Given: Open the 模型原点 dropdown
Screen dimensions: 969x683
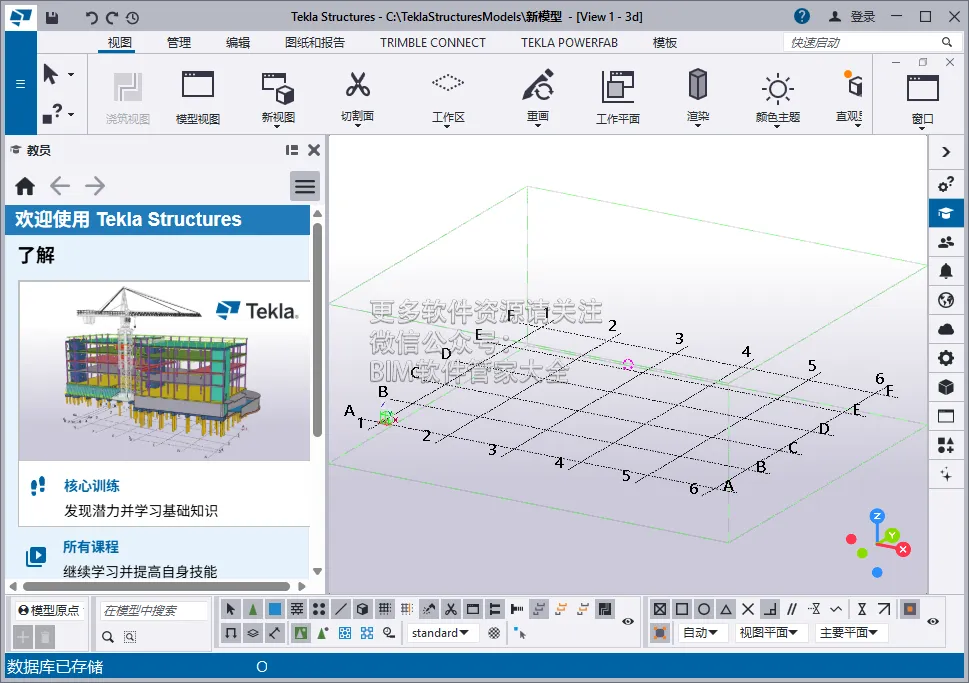Looking at the screenshot, I should [49, 611].
